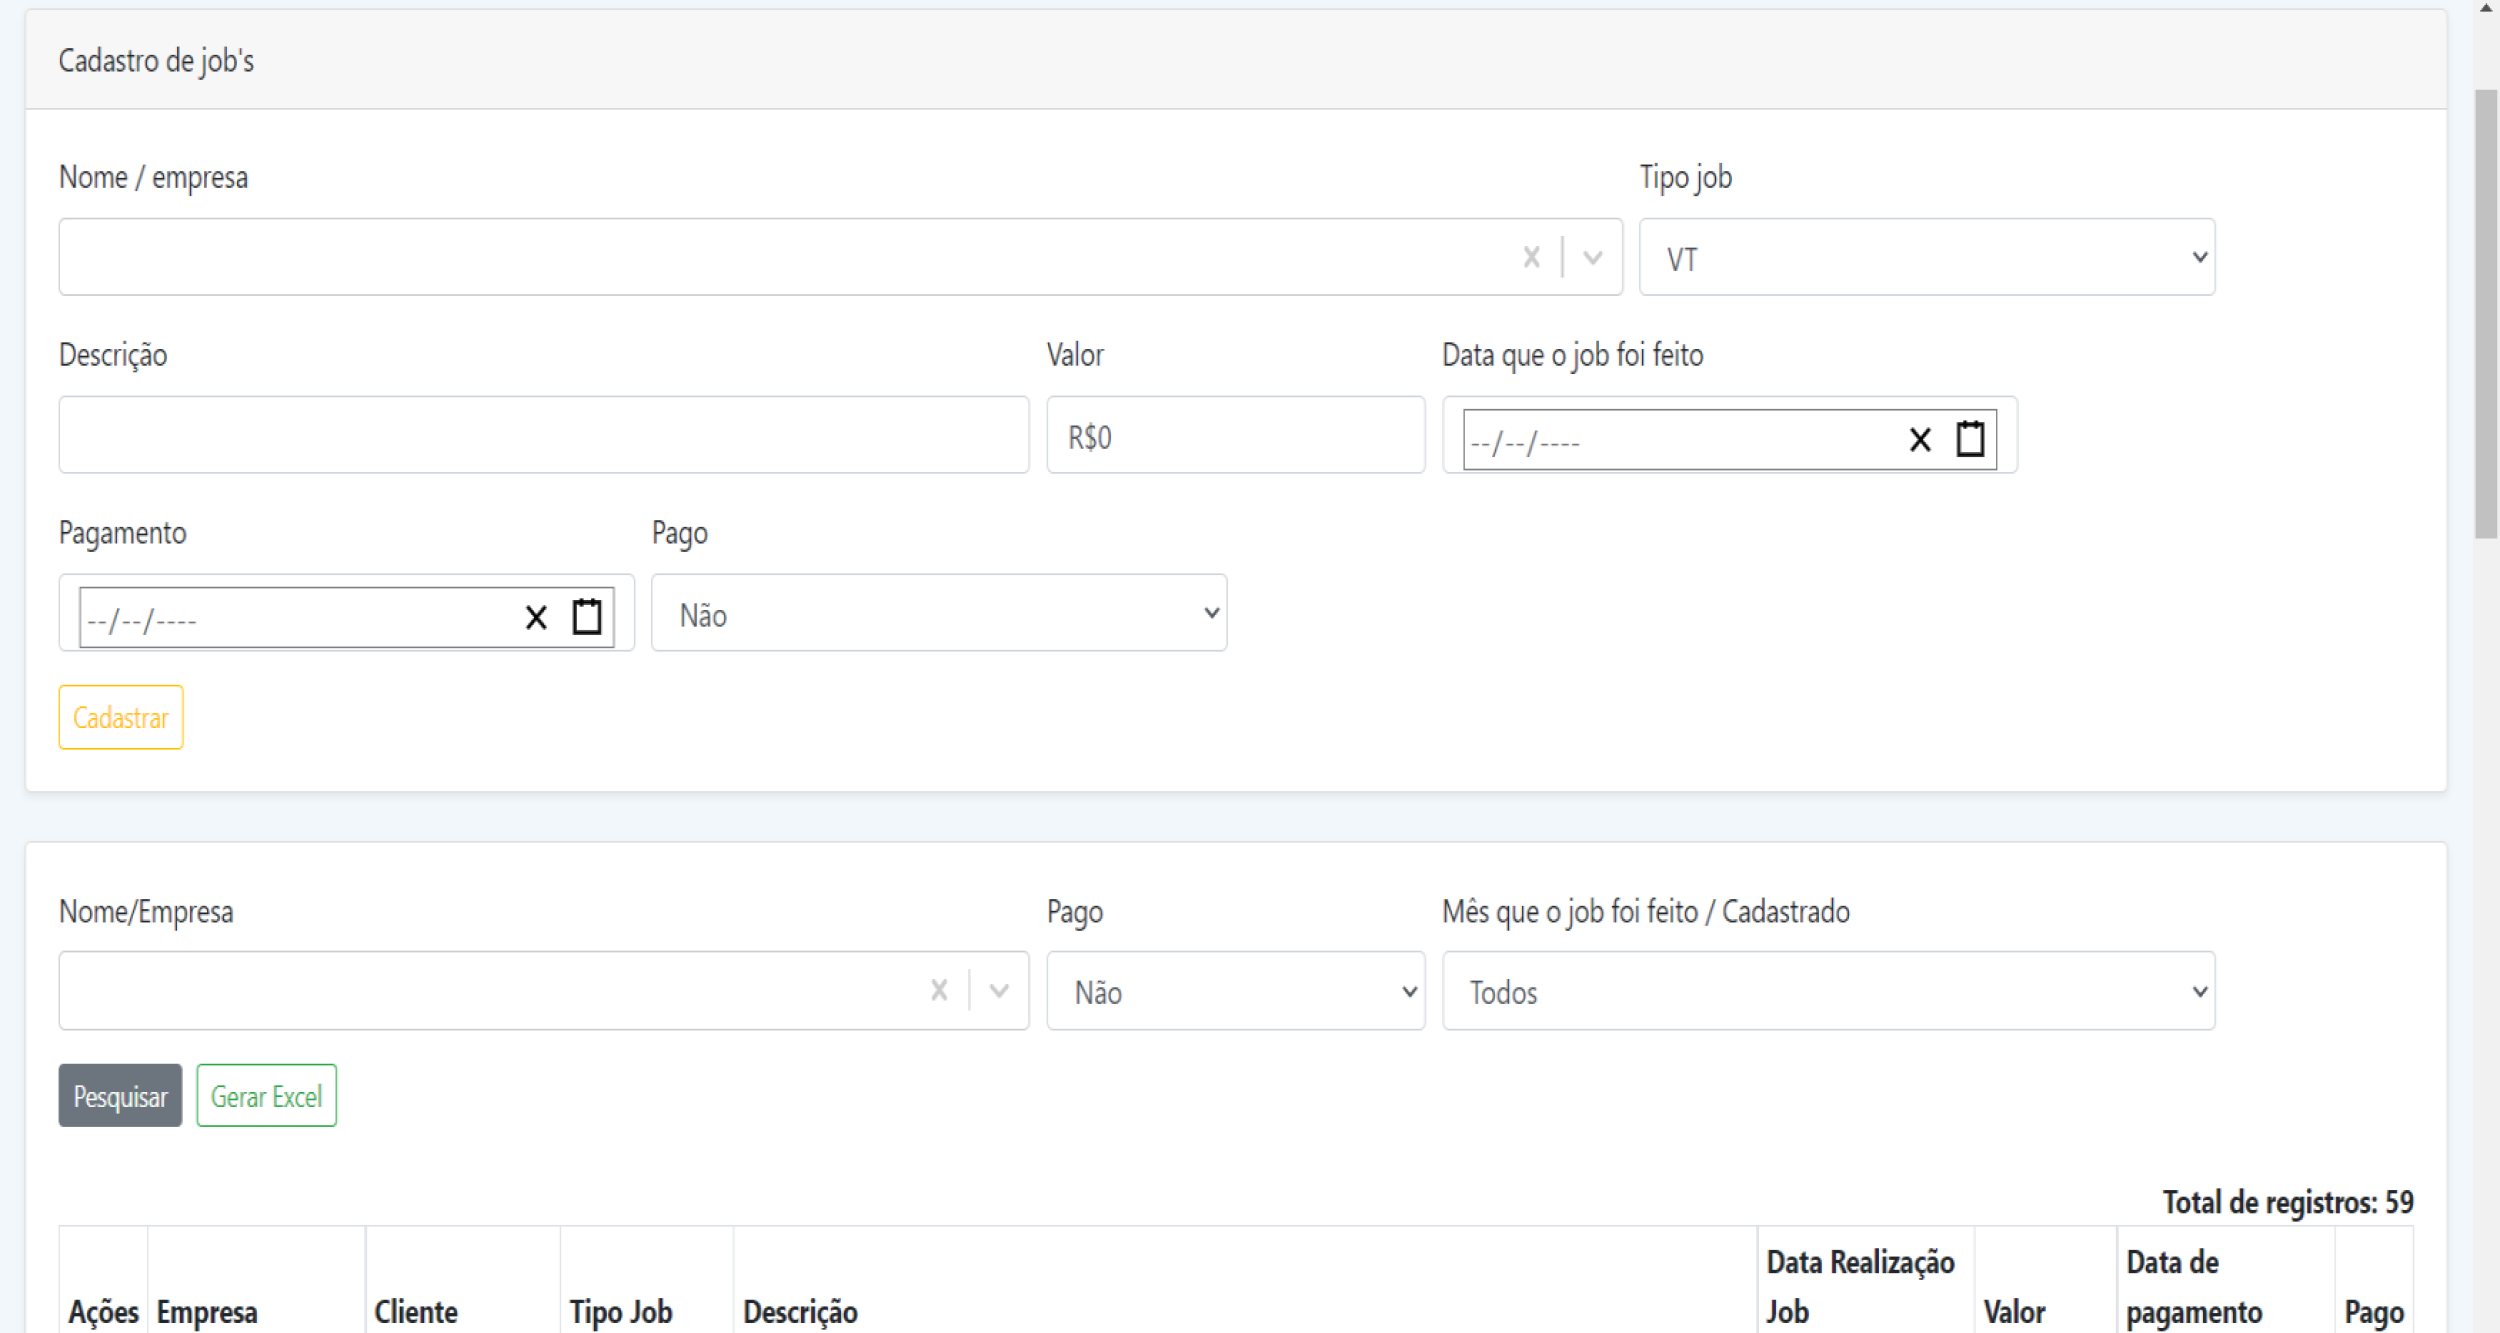Open the Pago dropdown in cadastro form
This screenshot has height=1333, width=2500.
pos(938,613)
